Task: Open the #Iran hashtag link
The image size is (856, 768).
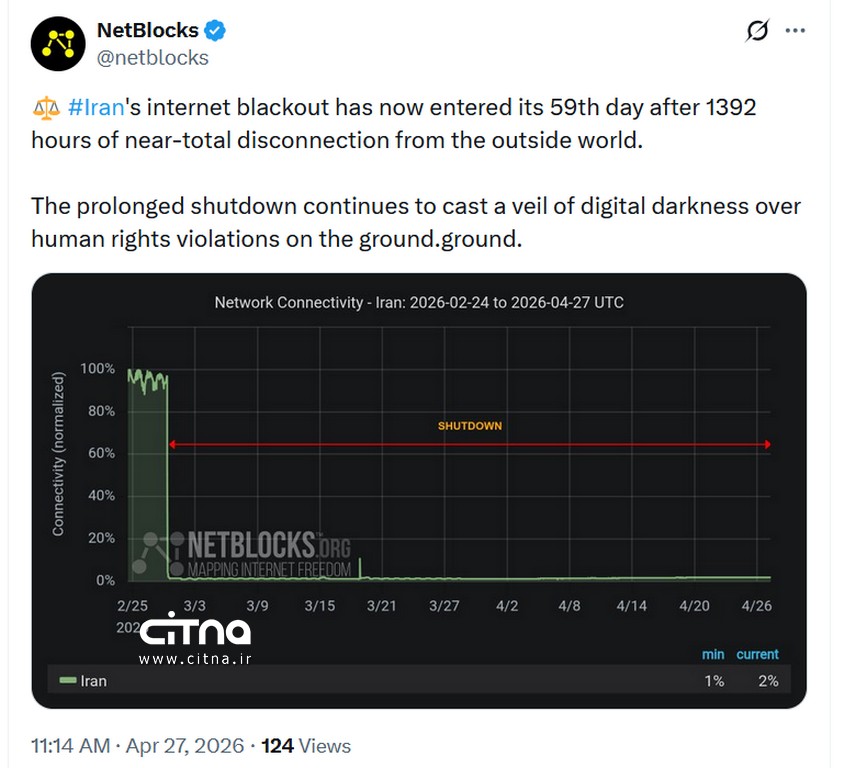Action: point(95,107)
